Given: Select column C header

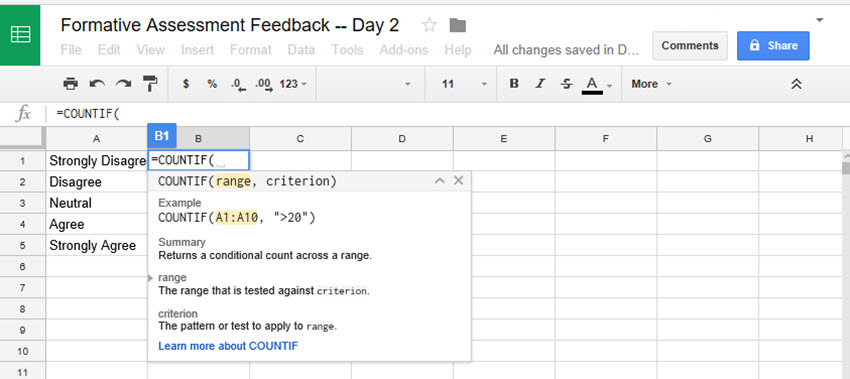Looking at the screenshot, I should pos(300,139).
